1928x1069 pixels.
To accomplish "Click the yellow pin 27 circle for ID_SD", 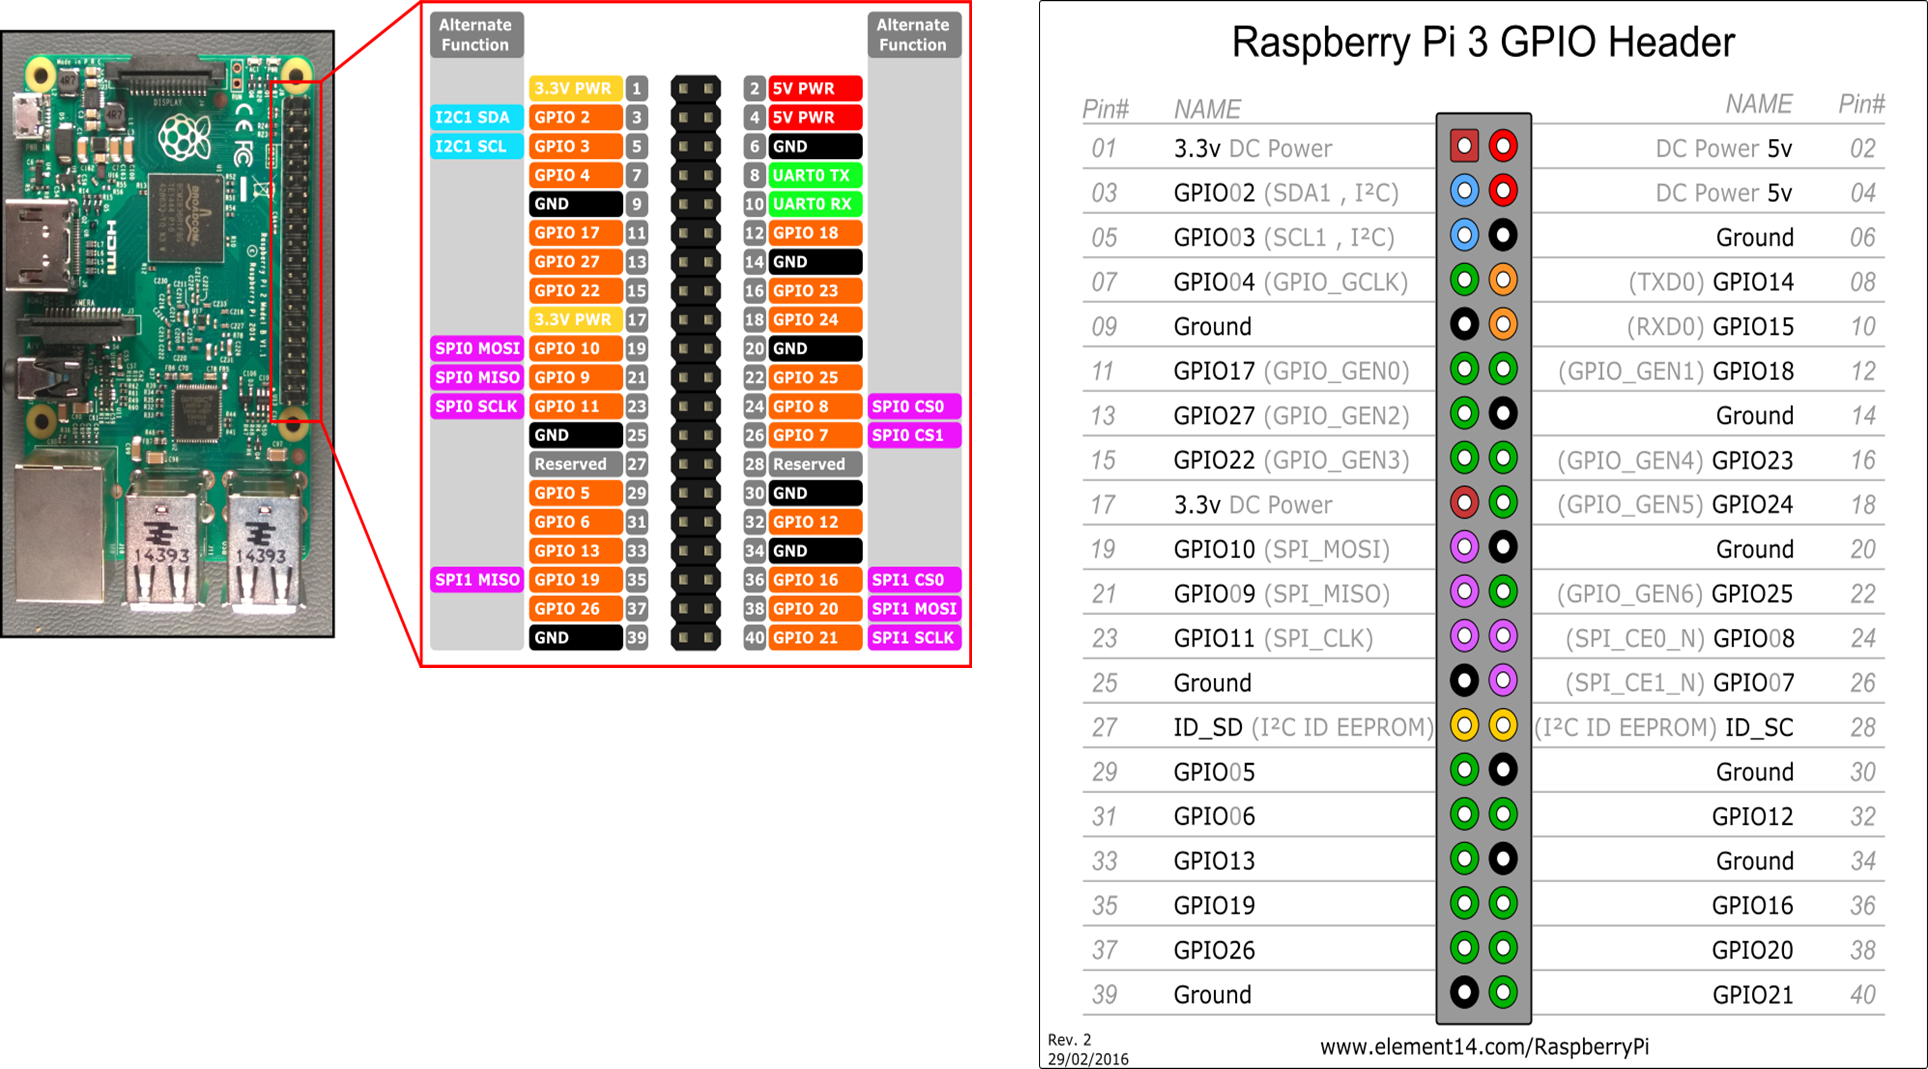I will tap(1464, 725).
